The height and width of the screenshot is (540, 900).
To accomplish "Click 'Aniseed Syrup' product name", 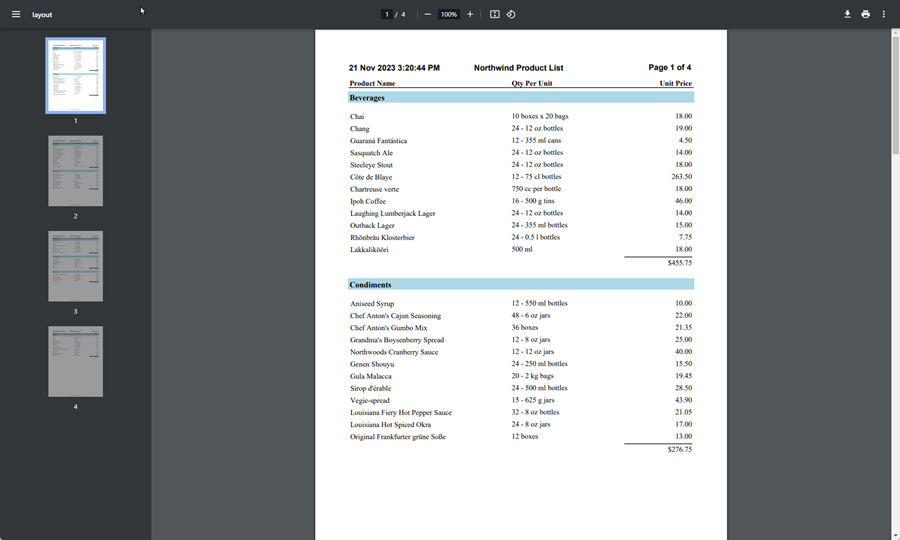I will pyautogui.click(x=372, y=304).
